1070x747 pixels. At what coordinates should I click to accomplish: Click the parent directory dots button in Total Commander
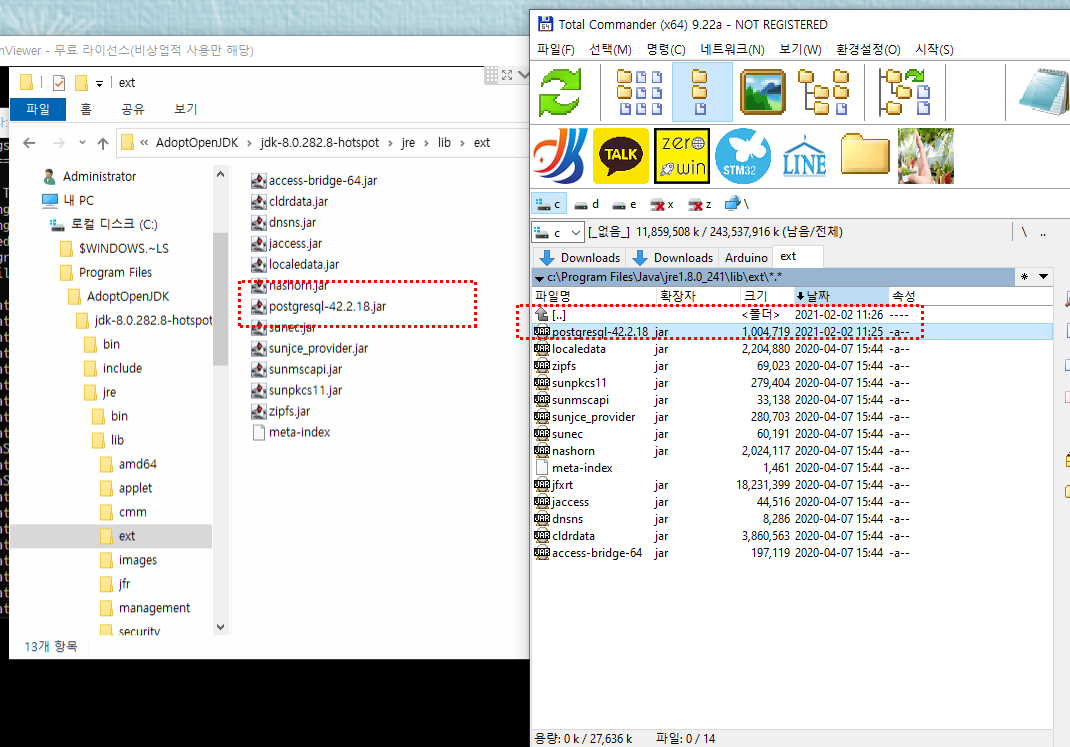(1043, 233)
